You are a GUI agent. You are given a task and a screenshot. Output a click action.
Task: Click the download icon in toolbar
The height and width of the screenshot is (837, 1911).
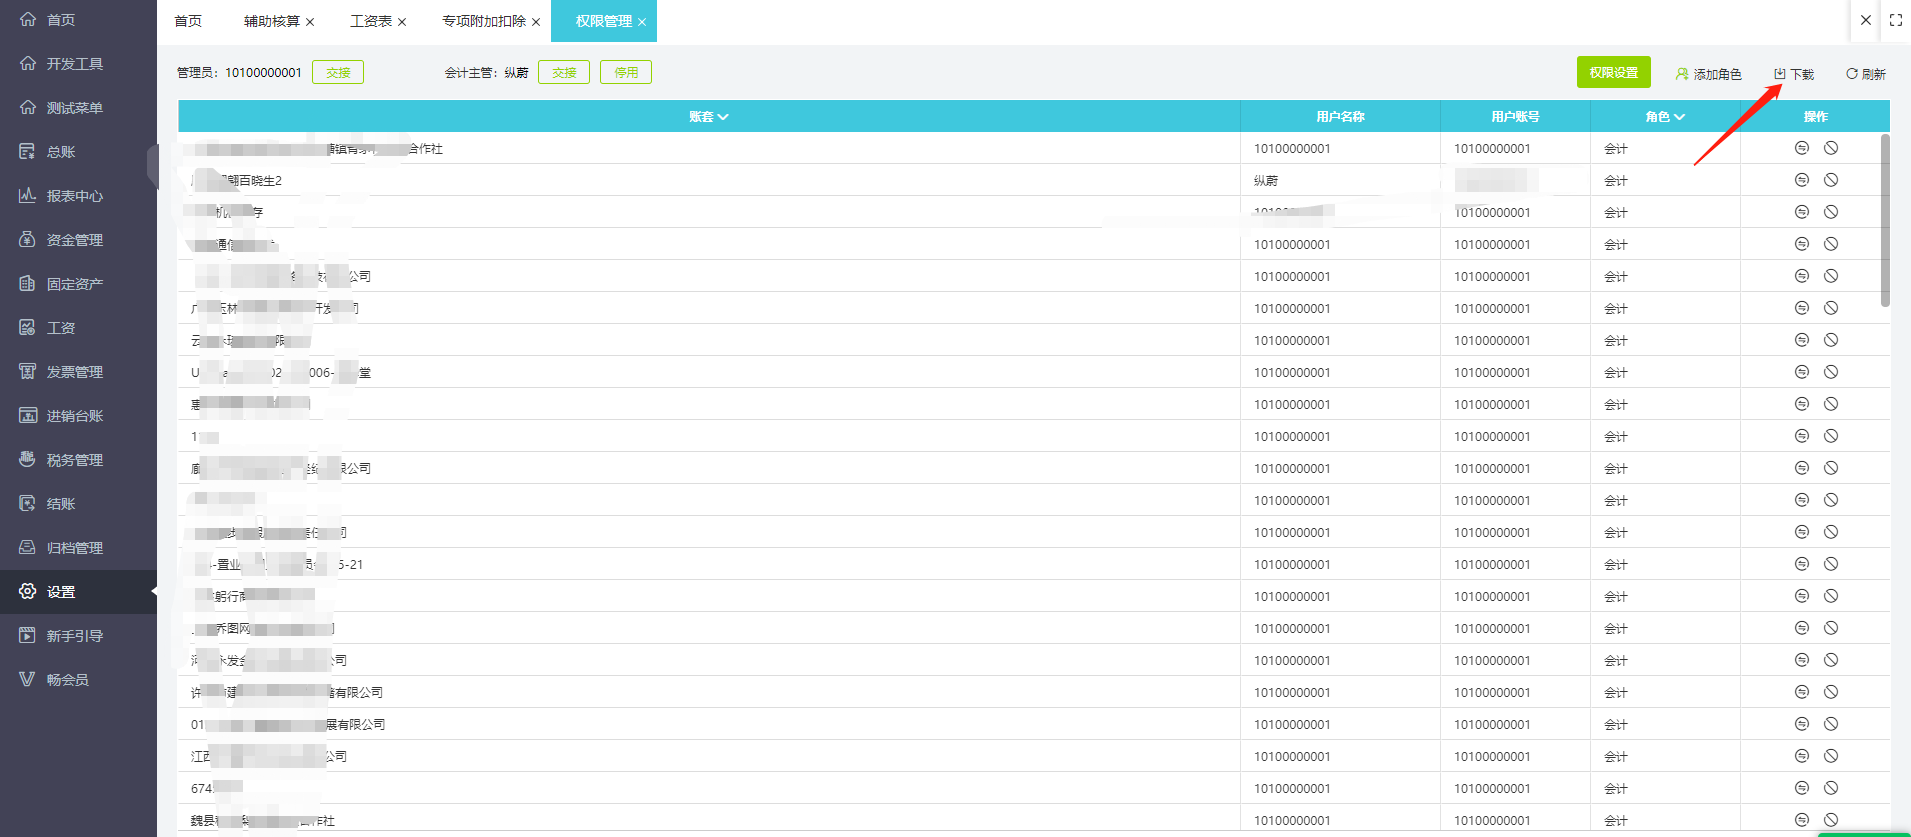coord(1780,74)
